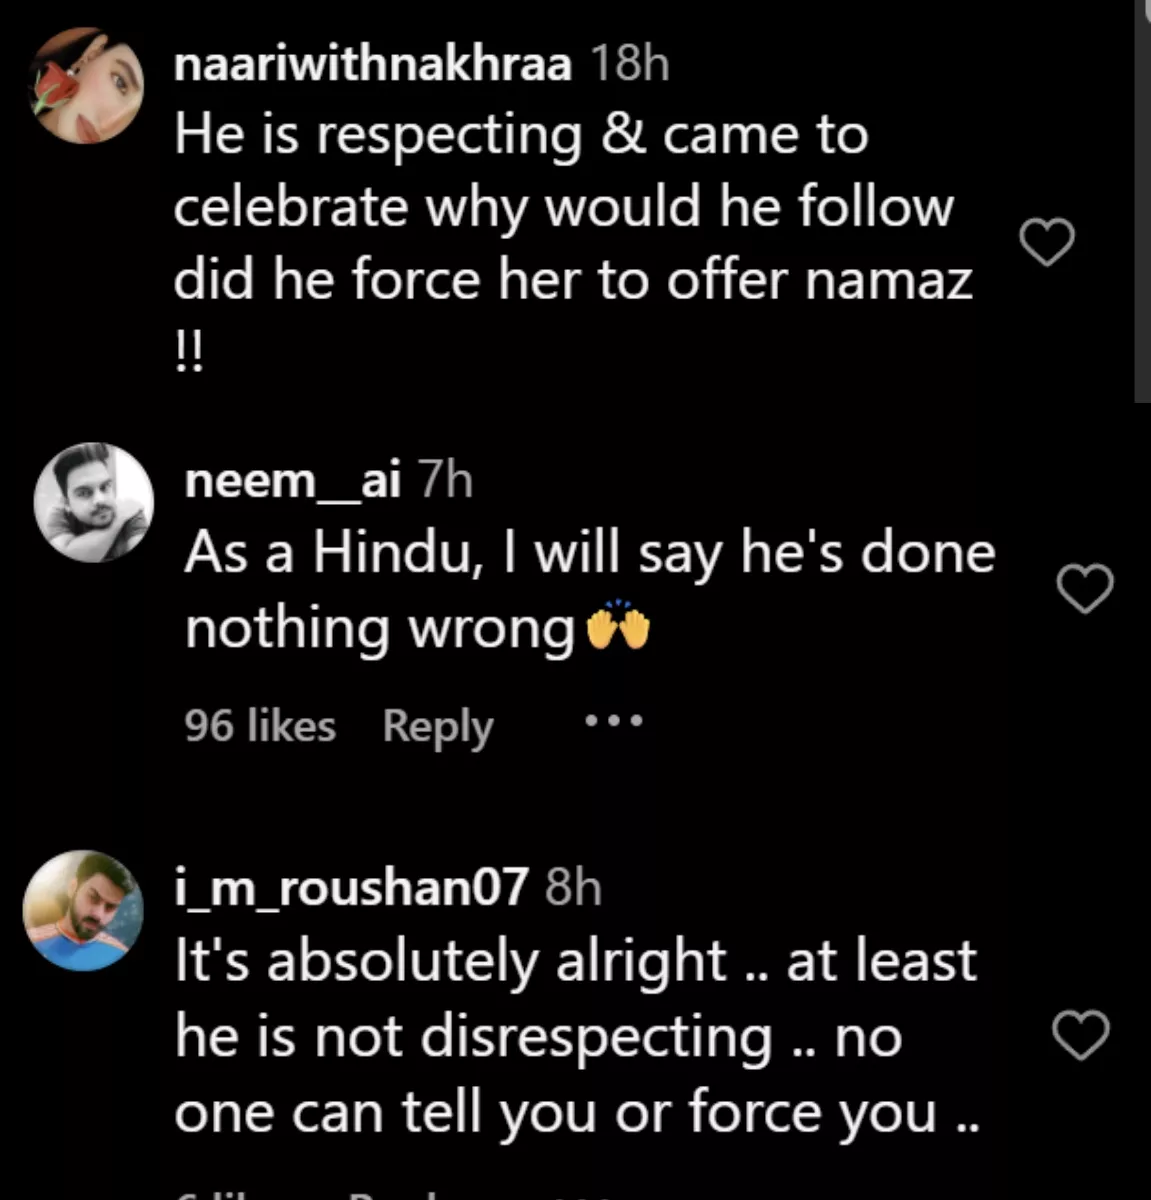Click the comments scrollbar on the right edge

pos(1142,200)
